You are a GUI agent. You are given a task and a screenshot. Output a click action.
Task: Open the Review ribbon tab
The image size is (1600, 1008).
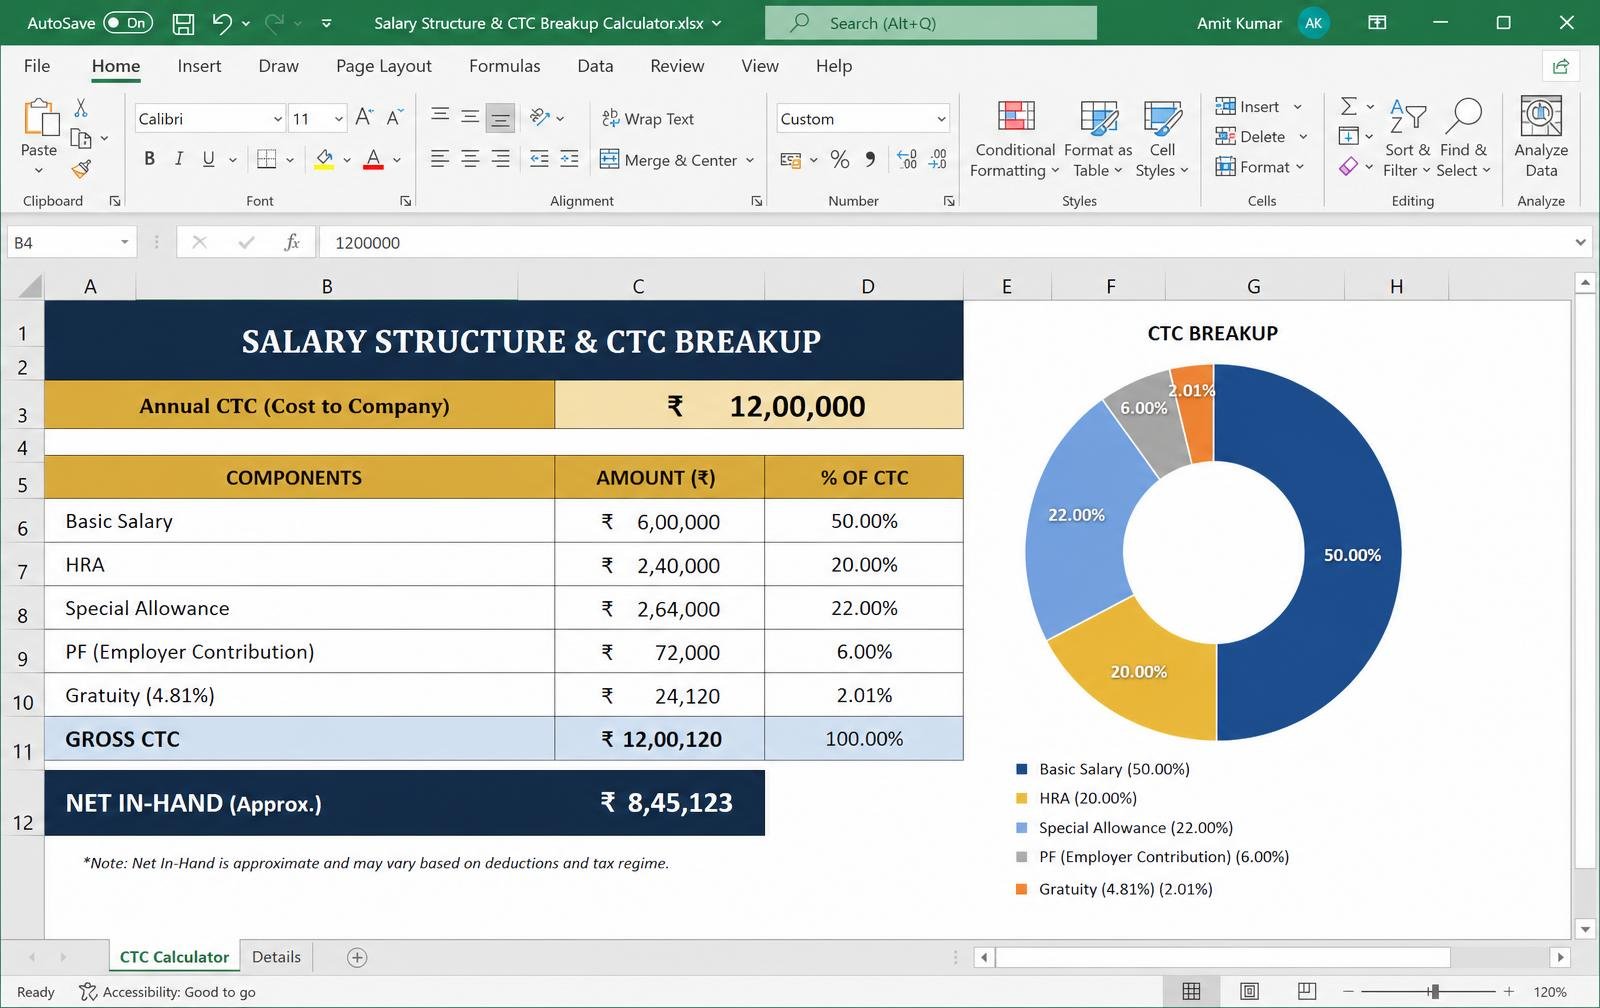pos(677,66)
